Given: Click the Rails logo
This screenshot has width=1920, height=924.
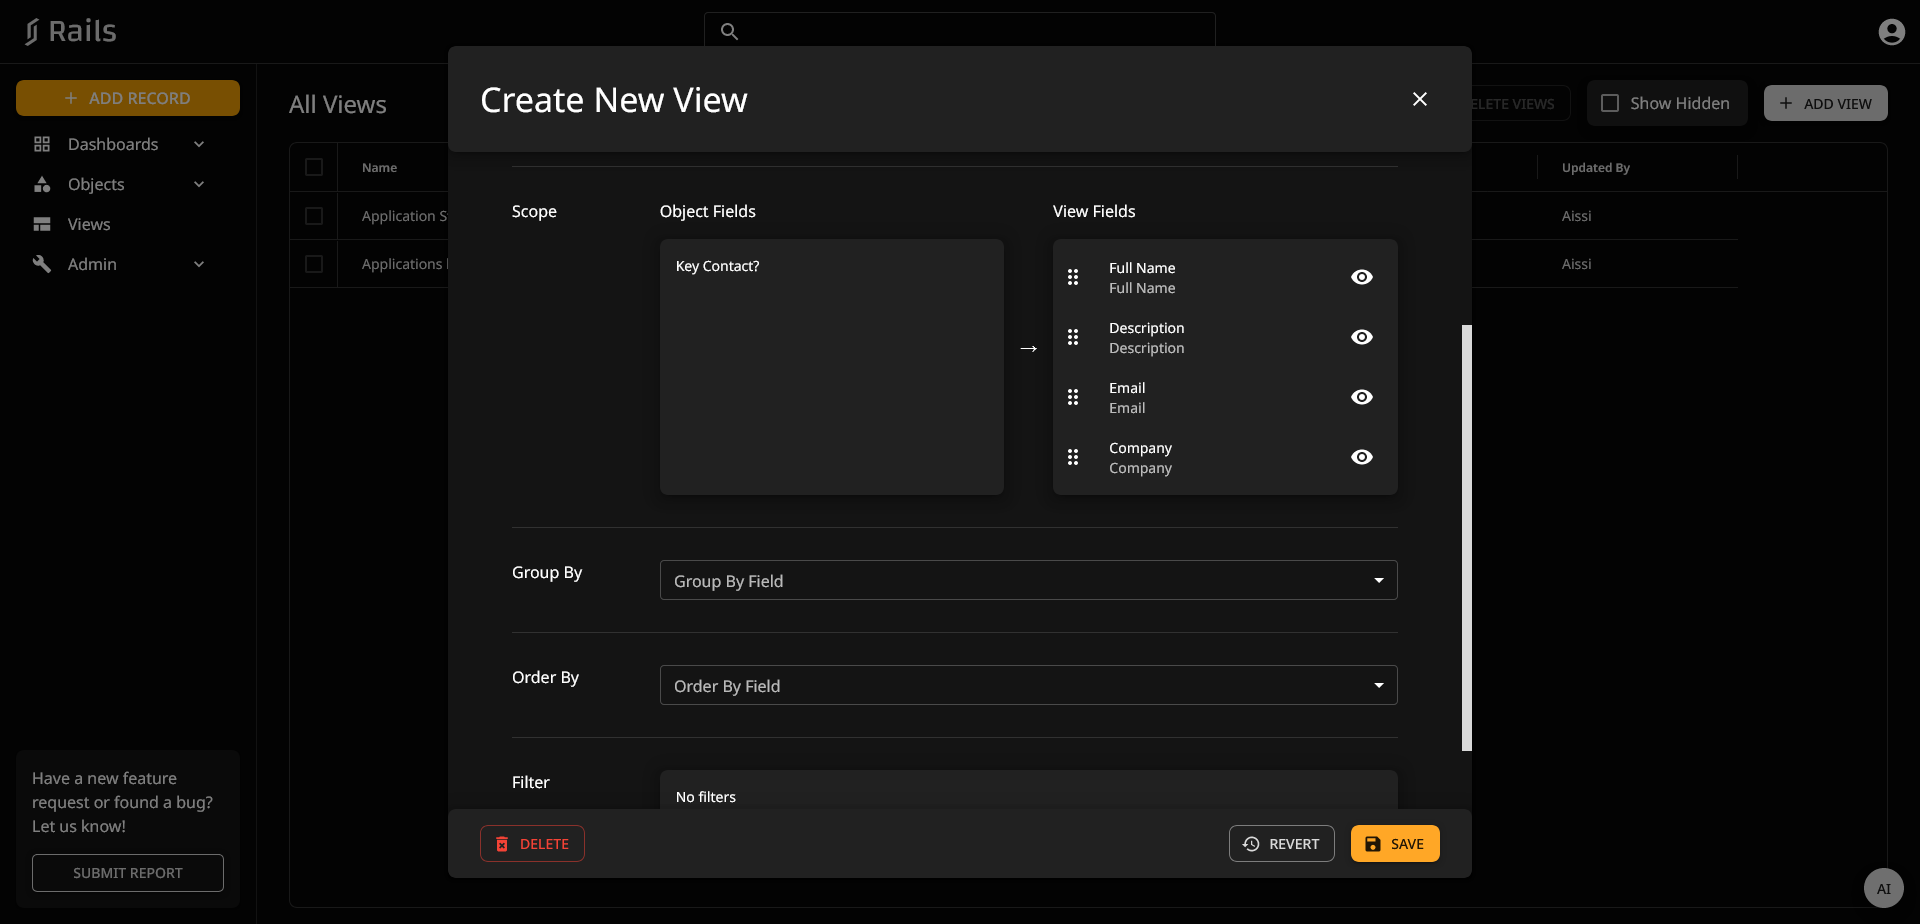Looking at the screenshot, I should pyautogui.click(x=70, y=32).
